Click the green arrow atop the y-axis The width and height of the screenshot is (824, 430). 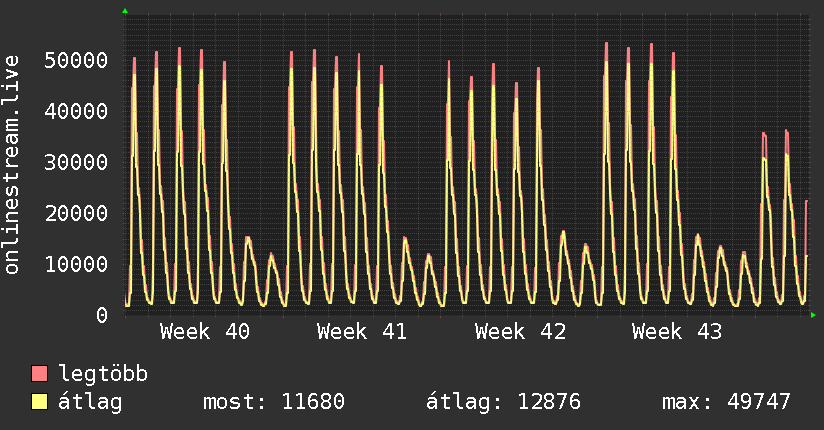pos(125,11)
